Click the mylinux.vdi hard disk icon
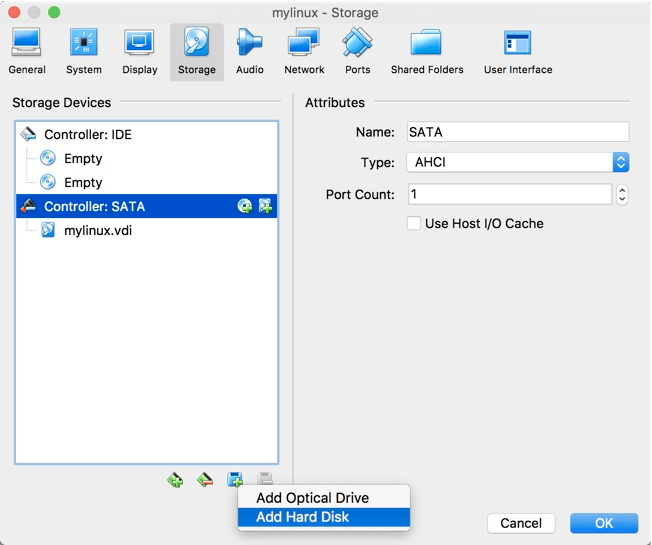This screenshot has height=545, width=652. click(x=48, y=230)
